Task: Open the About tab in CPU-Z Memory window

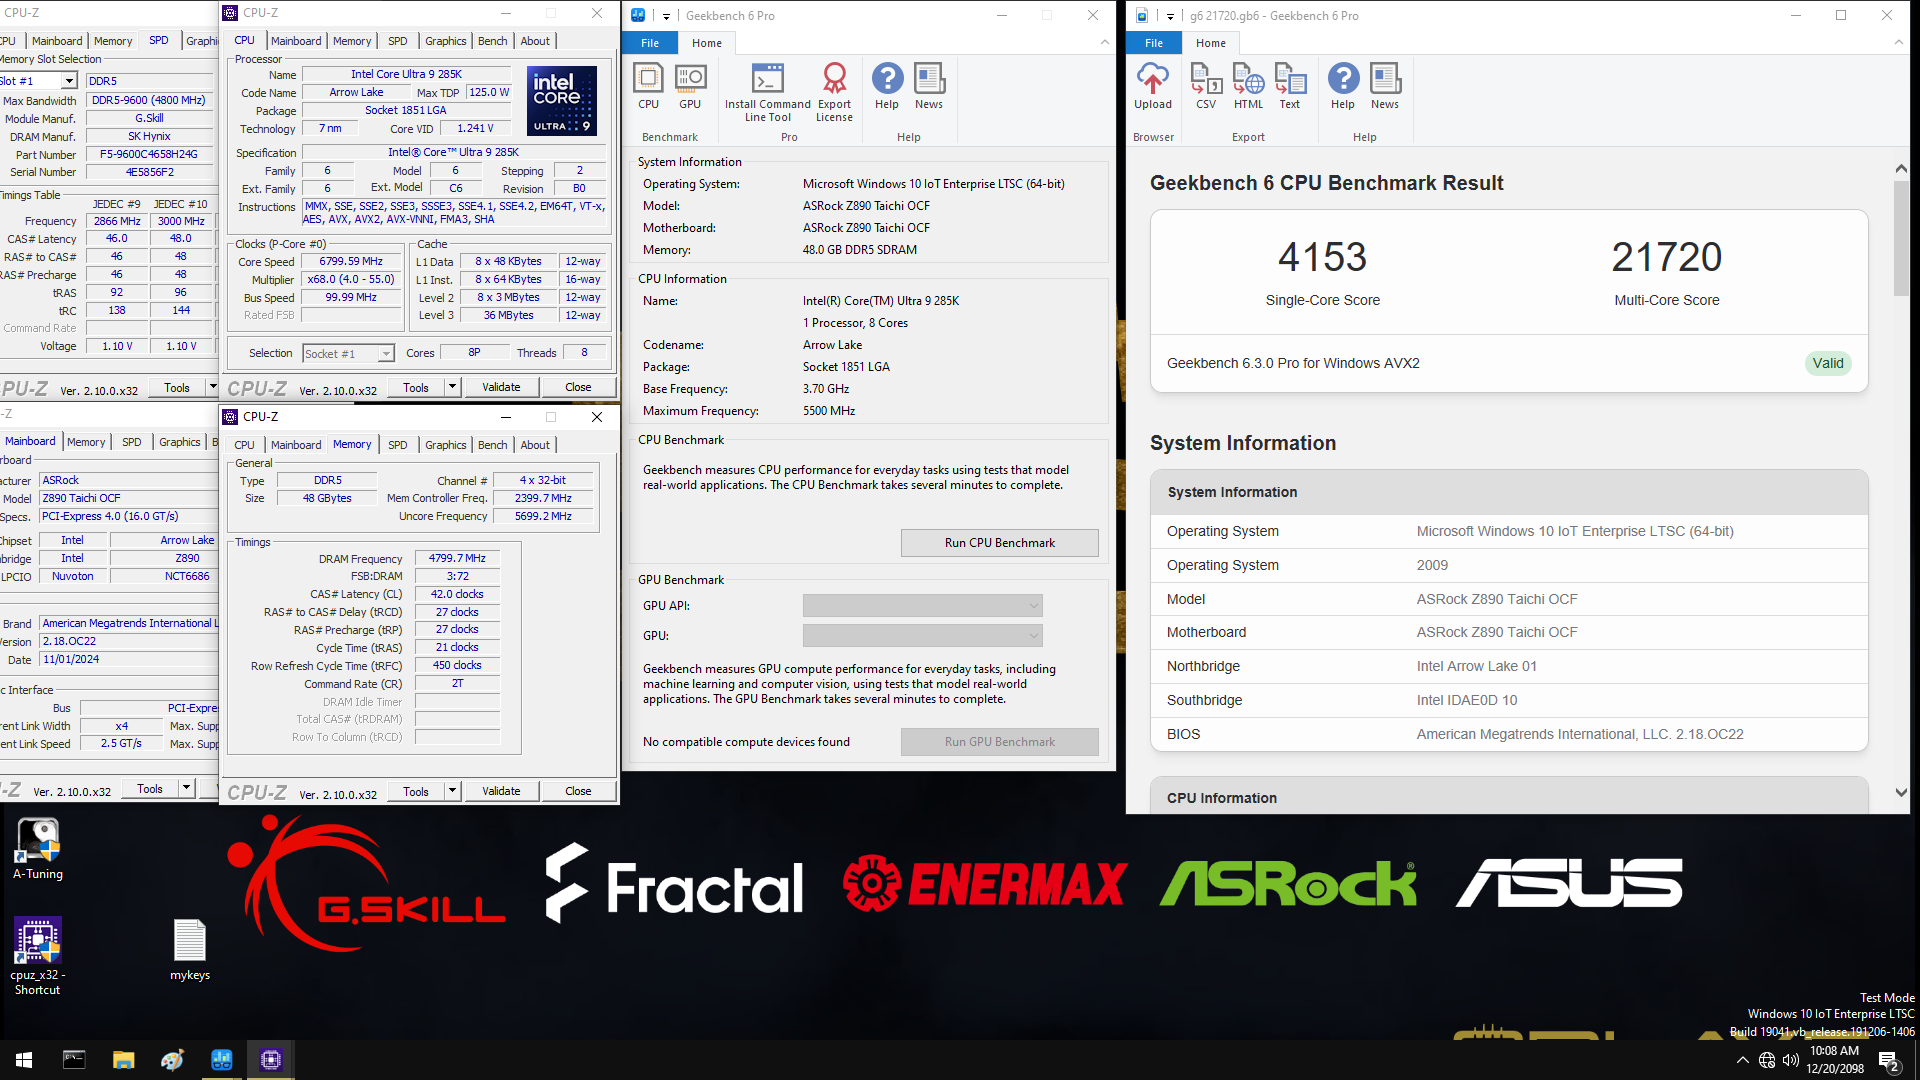Action: tap(535, 445)
